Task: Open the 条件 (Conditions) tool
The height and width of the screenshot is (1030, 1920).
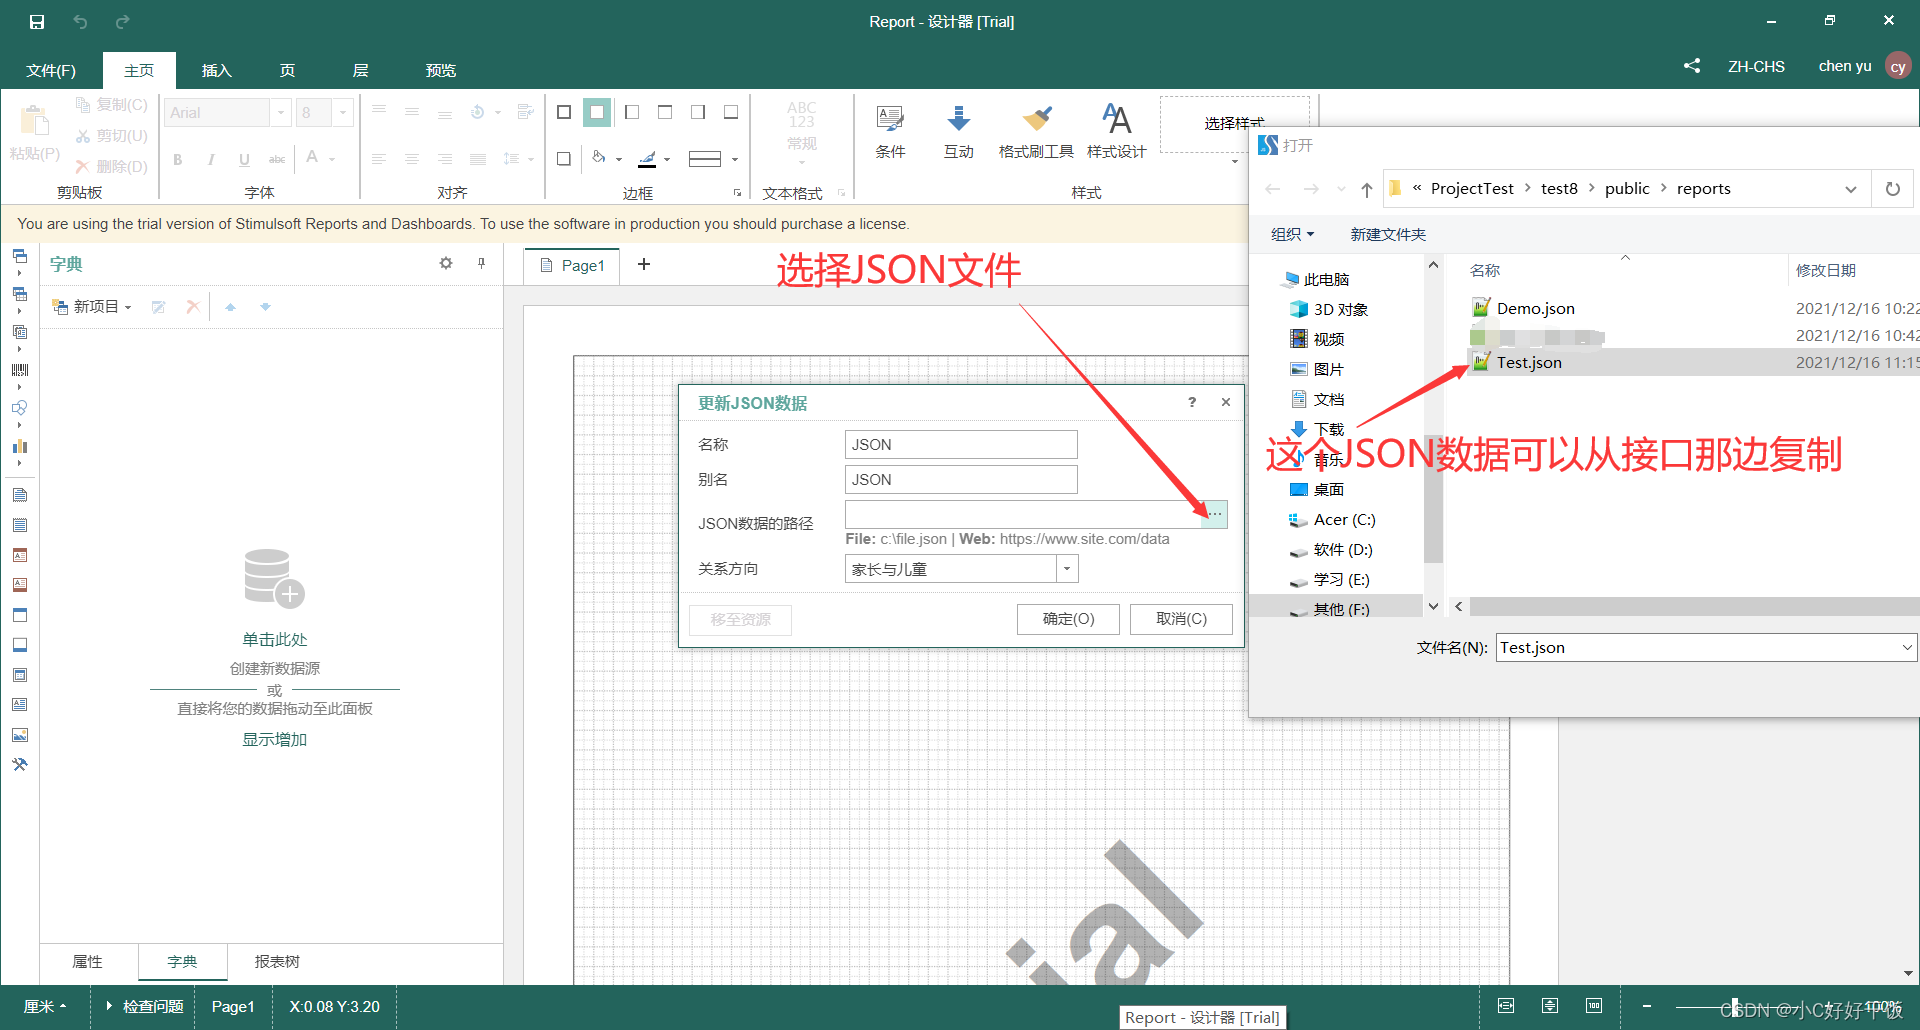Action: (x=890, y=132)
